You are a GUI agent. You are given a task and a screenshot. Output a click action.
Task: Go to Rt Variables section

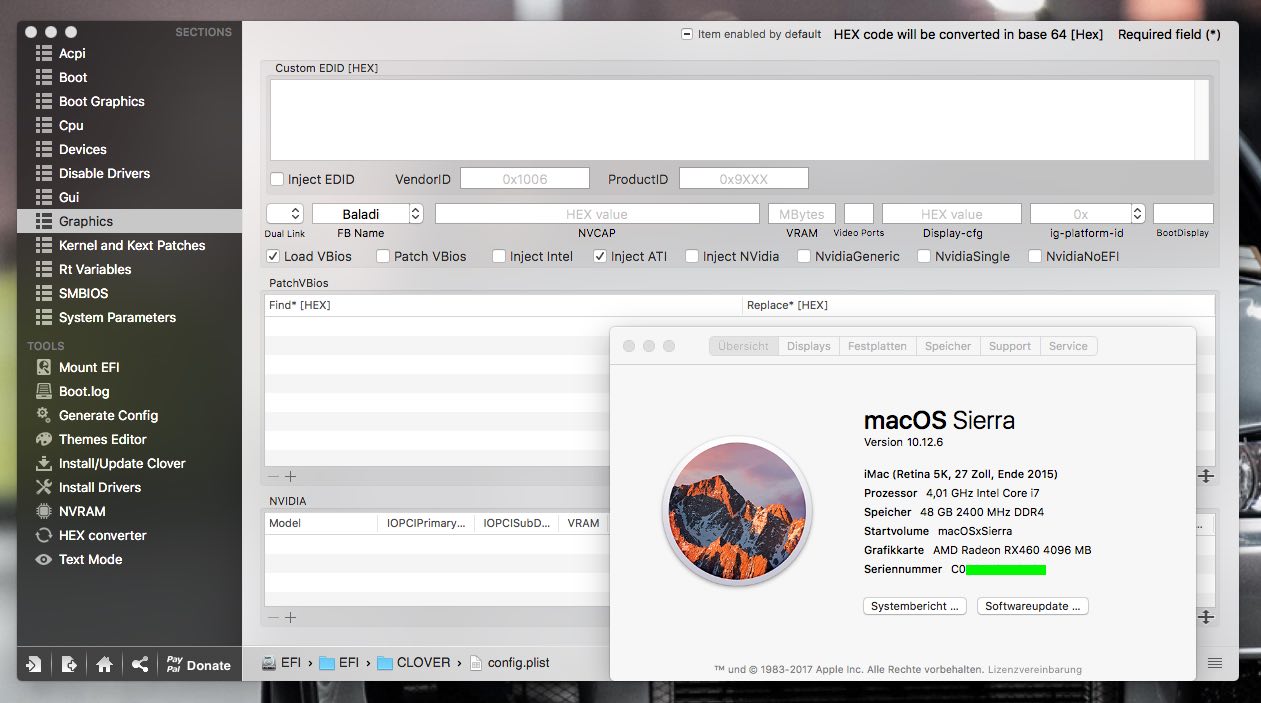(129, 269)
